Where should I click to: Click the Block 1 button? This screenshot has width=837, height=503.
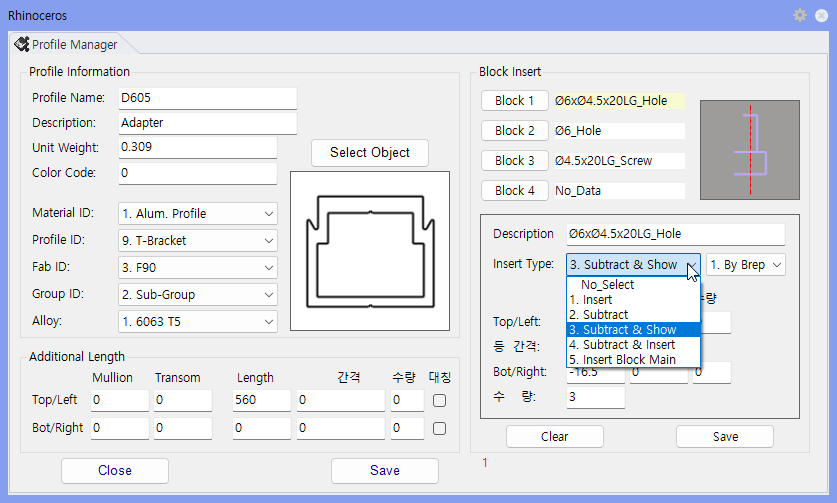tap(515, 100)
